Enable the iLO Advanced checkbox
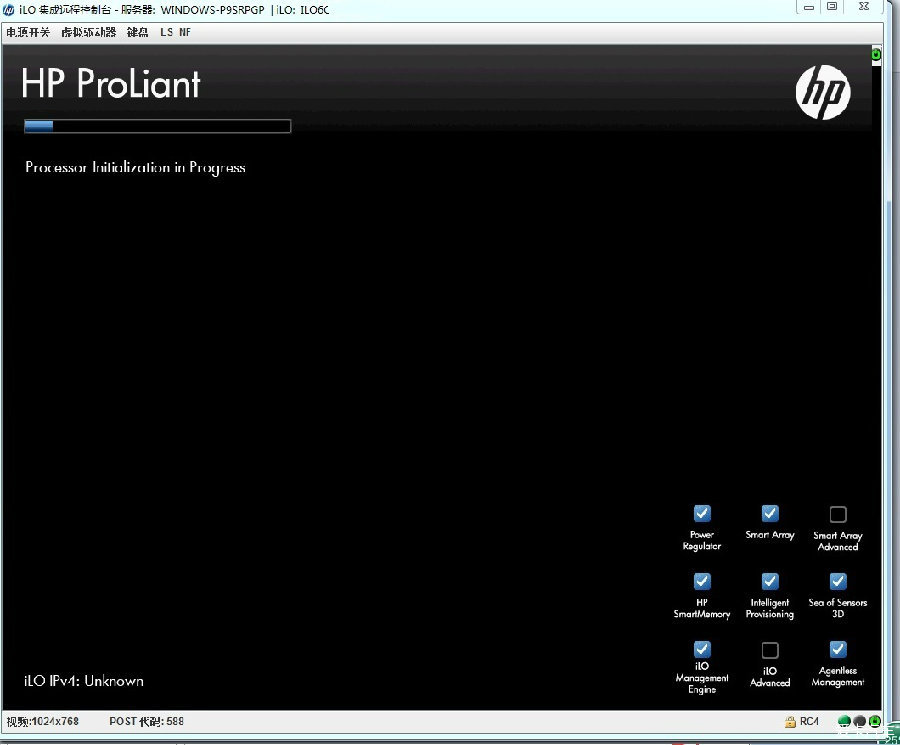The width and height of the screenshot is (900, 745). (770, 650)
